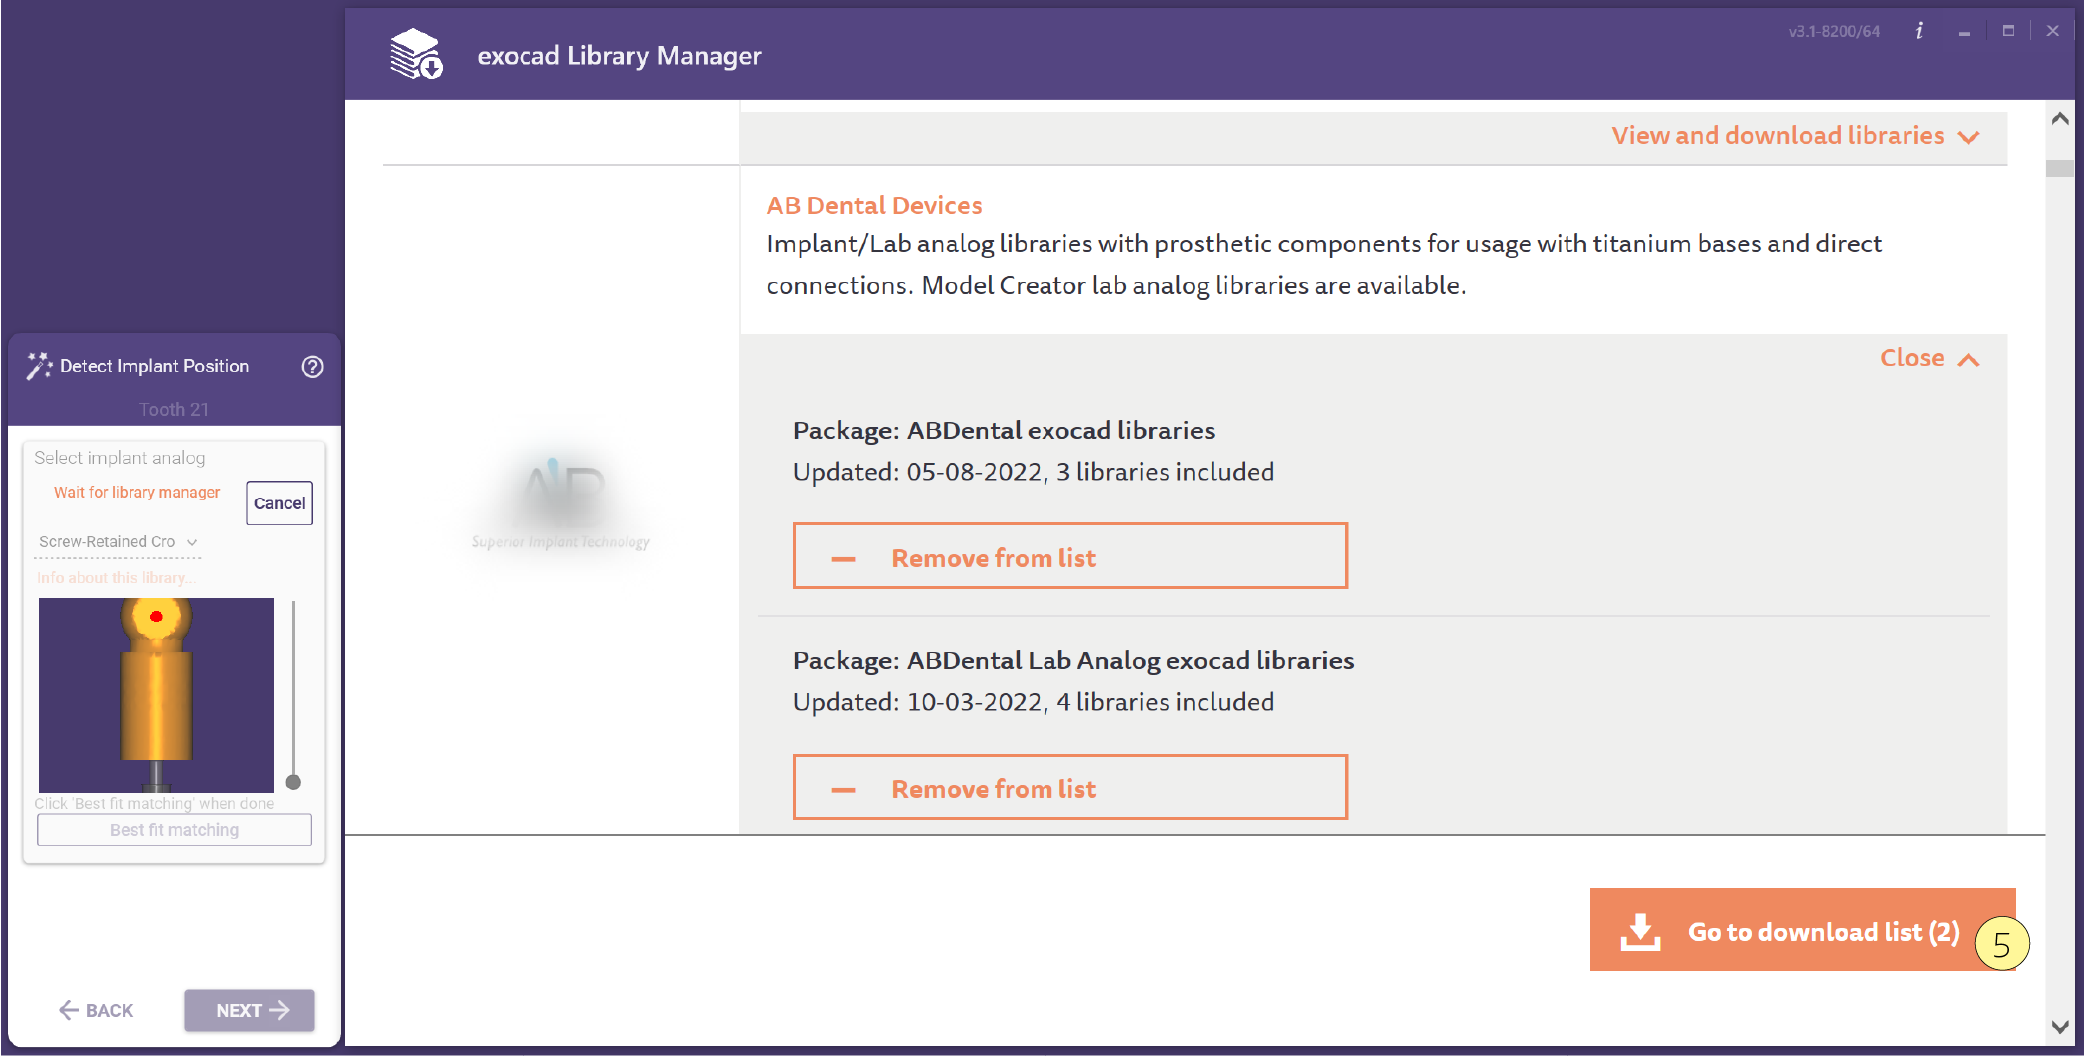This screenshot has height=1056, width=2085.
Task: Click scrollbar up arrow in Library Manager
Action: [2060, 119]
